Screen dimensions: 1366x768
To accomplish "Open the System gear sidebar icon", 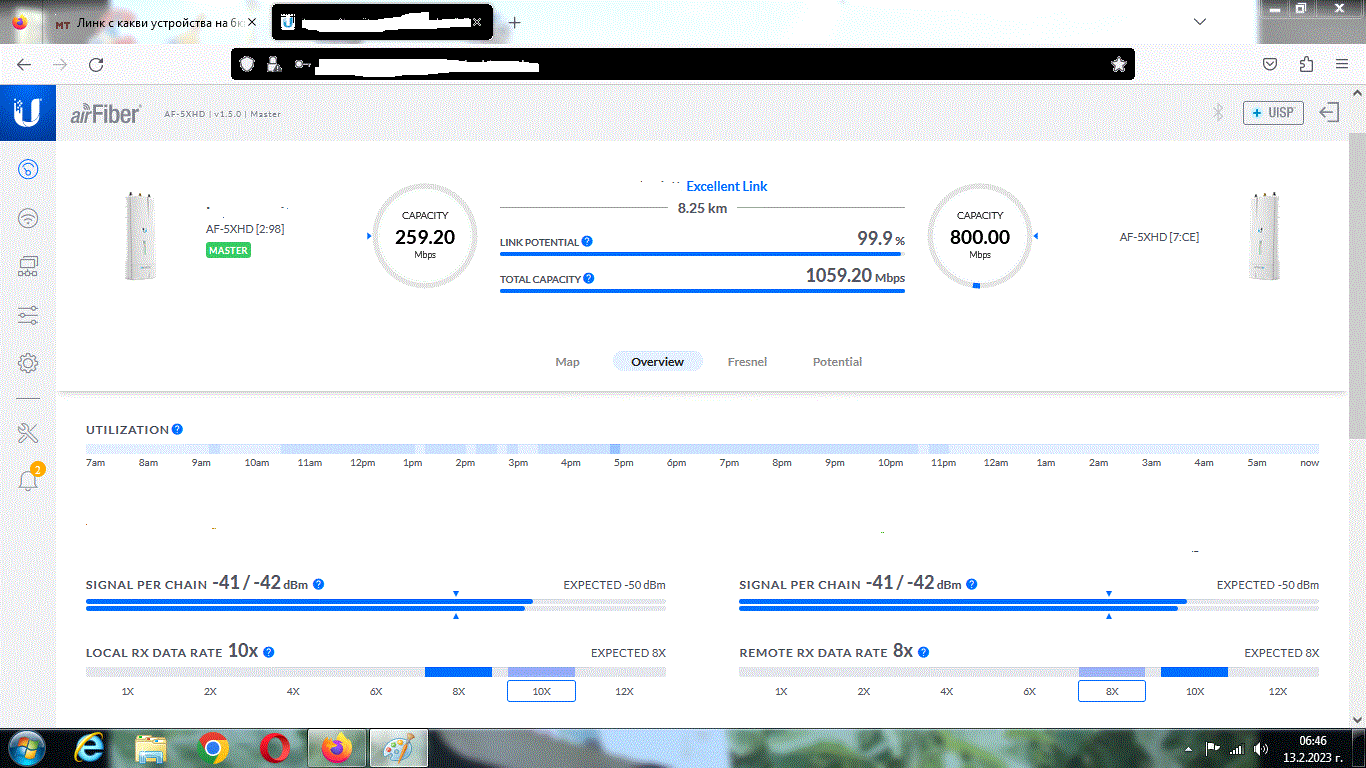I will point(28,363).
